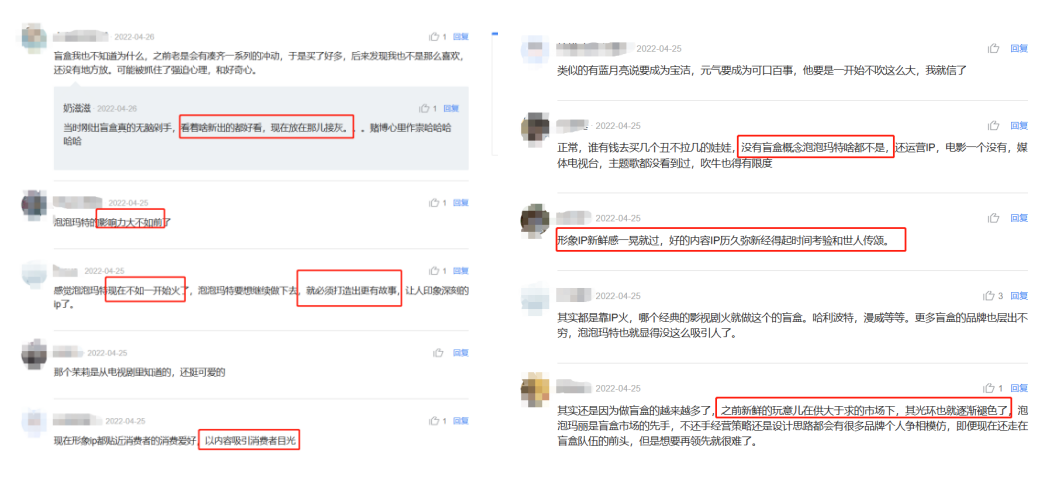The width and height of the screenshot is (1053, 482).
Task: Reply to the comment mentioning 哈利波特，漫威
Action: 1019,295
